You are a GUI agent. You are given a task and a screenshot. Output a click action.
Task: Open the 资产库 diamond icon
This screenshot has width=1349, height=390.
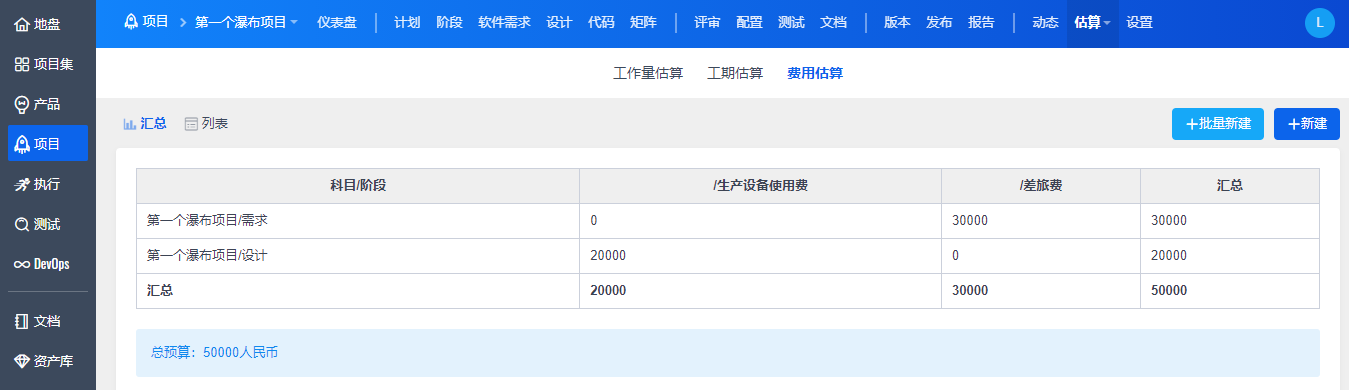pyautogui.click(x=22, y=361)
